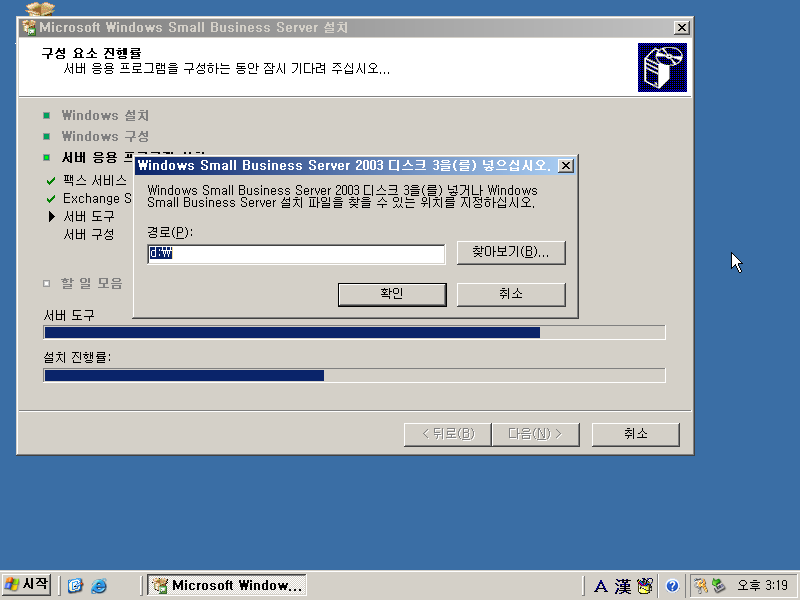Click the first system tray icon
Viewport: 800px width, 600px height.
click(701, 585)
